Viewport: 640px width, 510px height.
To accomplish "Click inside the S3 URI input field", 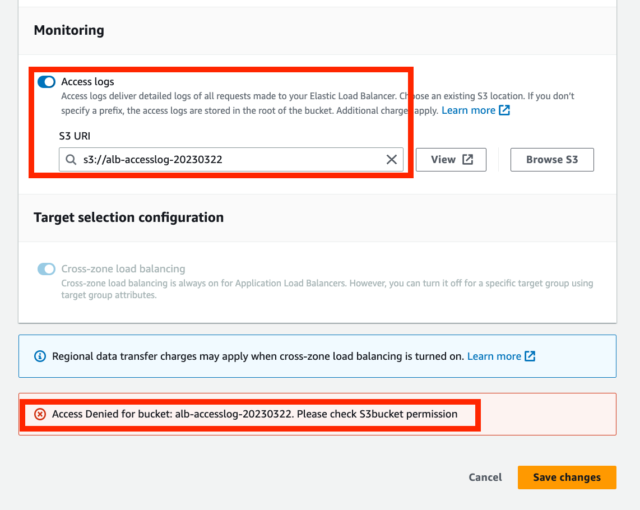I will coord(231,160).
